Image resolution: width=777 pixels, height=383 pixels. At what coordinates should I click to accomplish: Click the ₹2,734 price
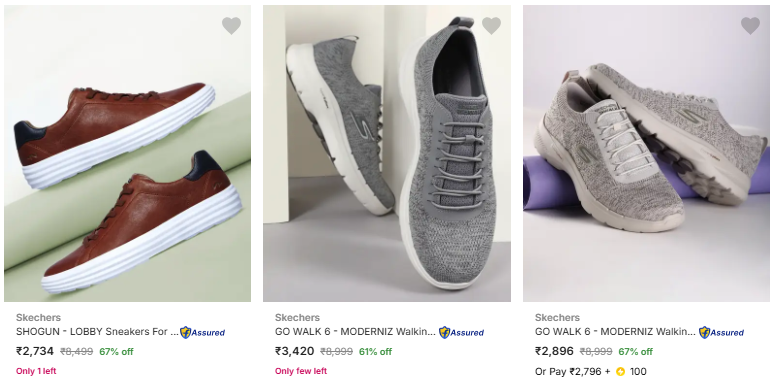35,351
